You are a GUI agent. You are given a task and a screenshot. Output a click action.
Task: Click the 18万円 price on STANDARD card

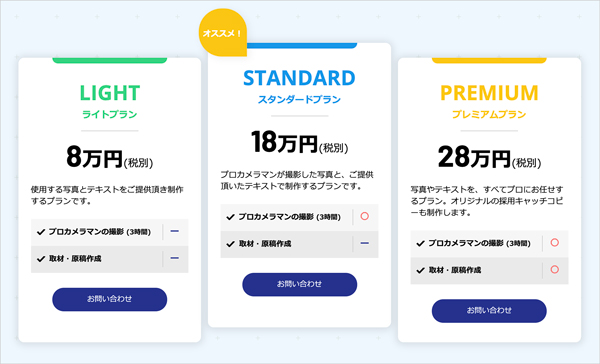284,142
